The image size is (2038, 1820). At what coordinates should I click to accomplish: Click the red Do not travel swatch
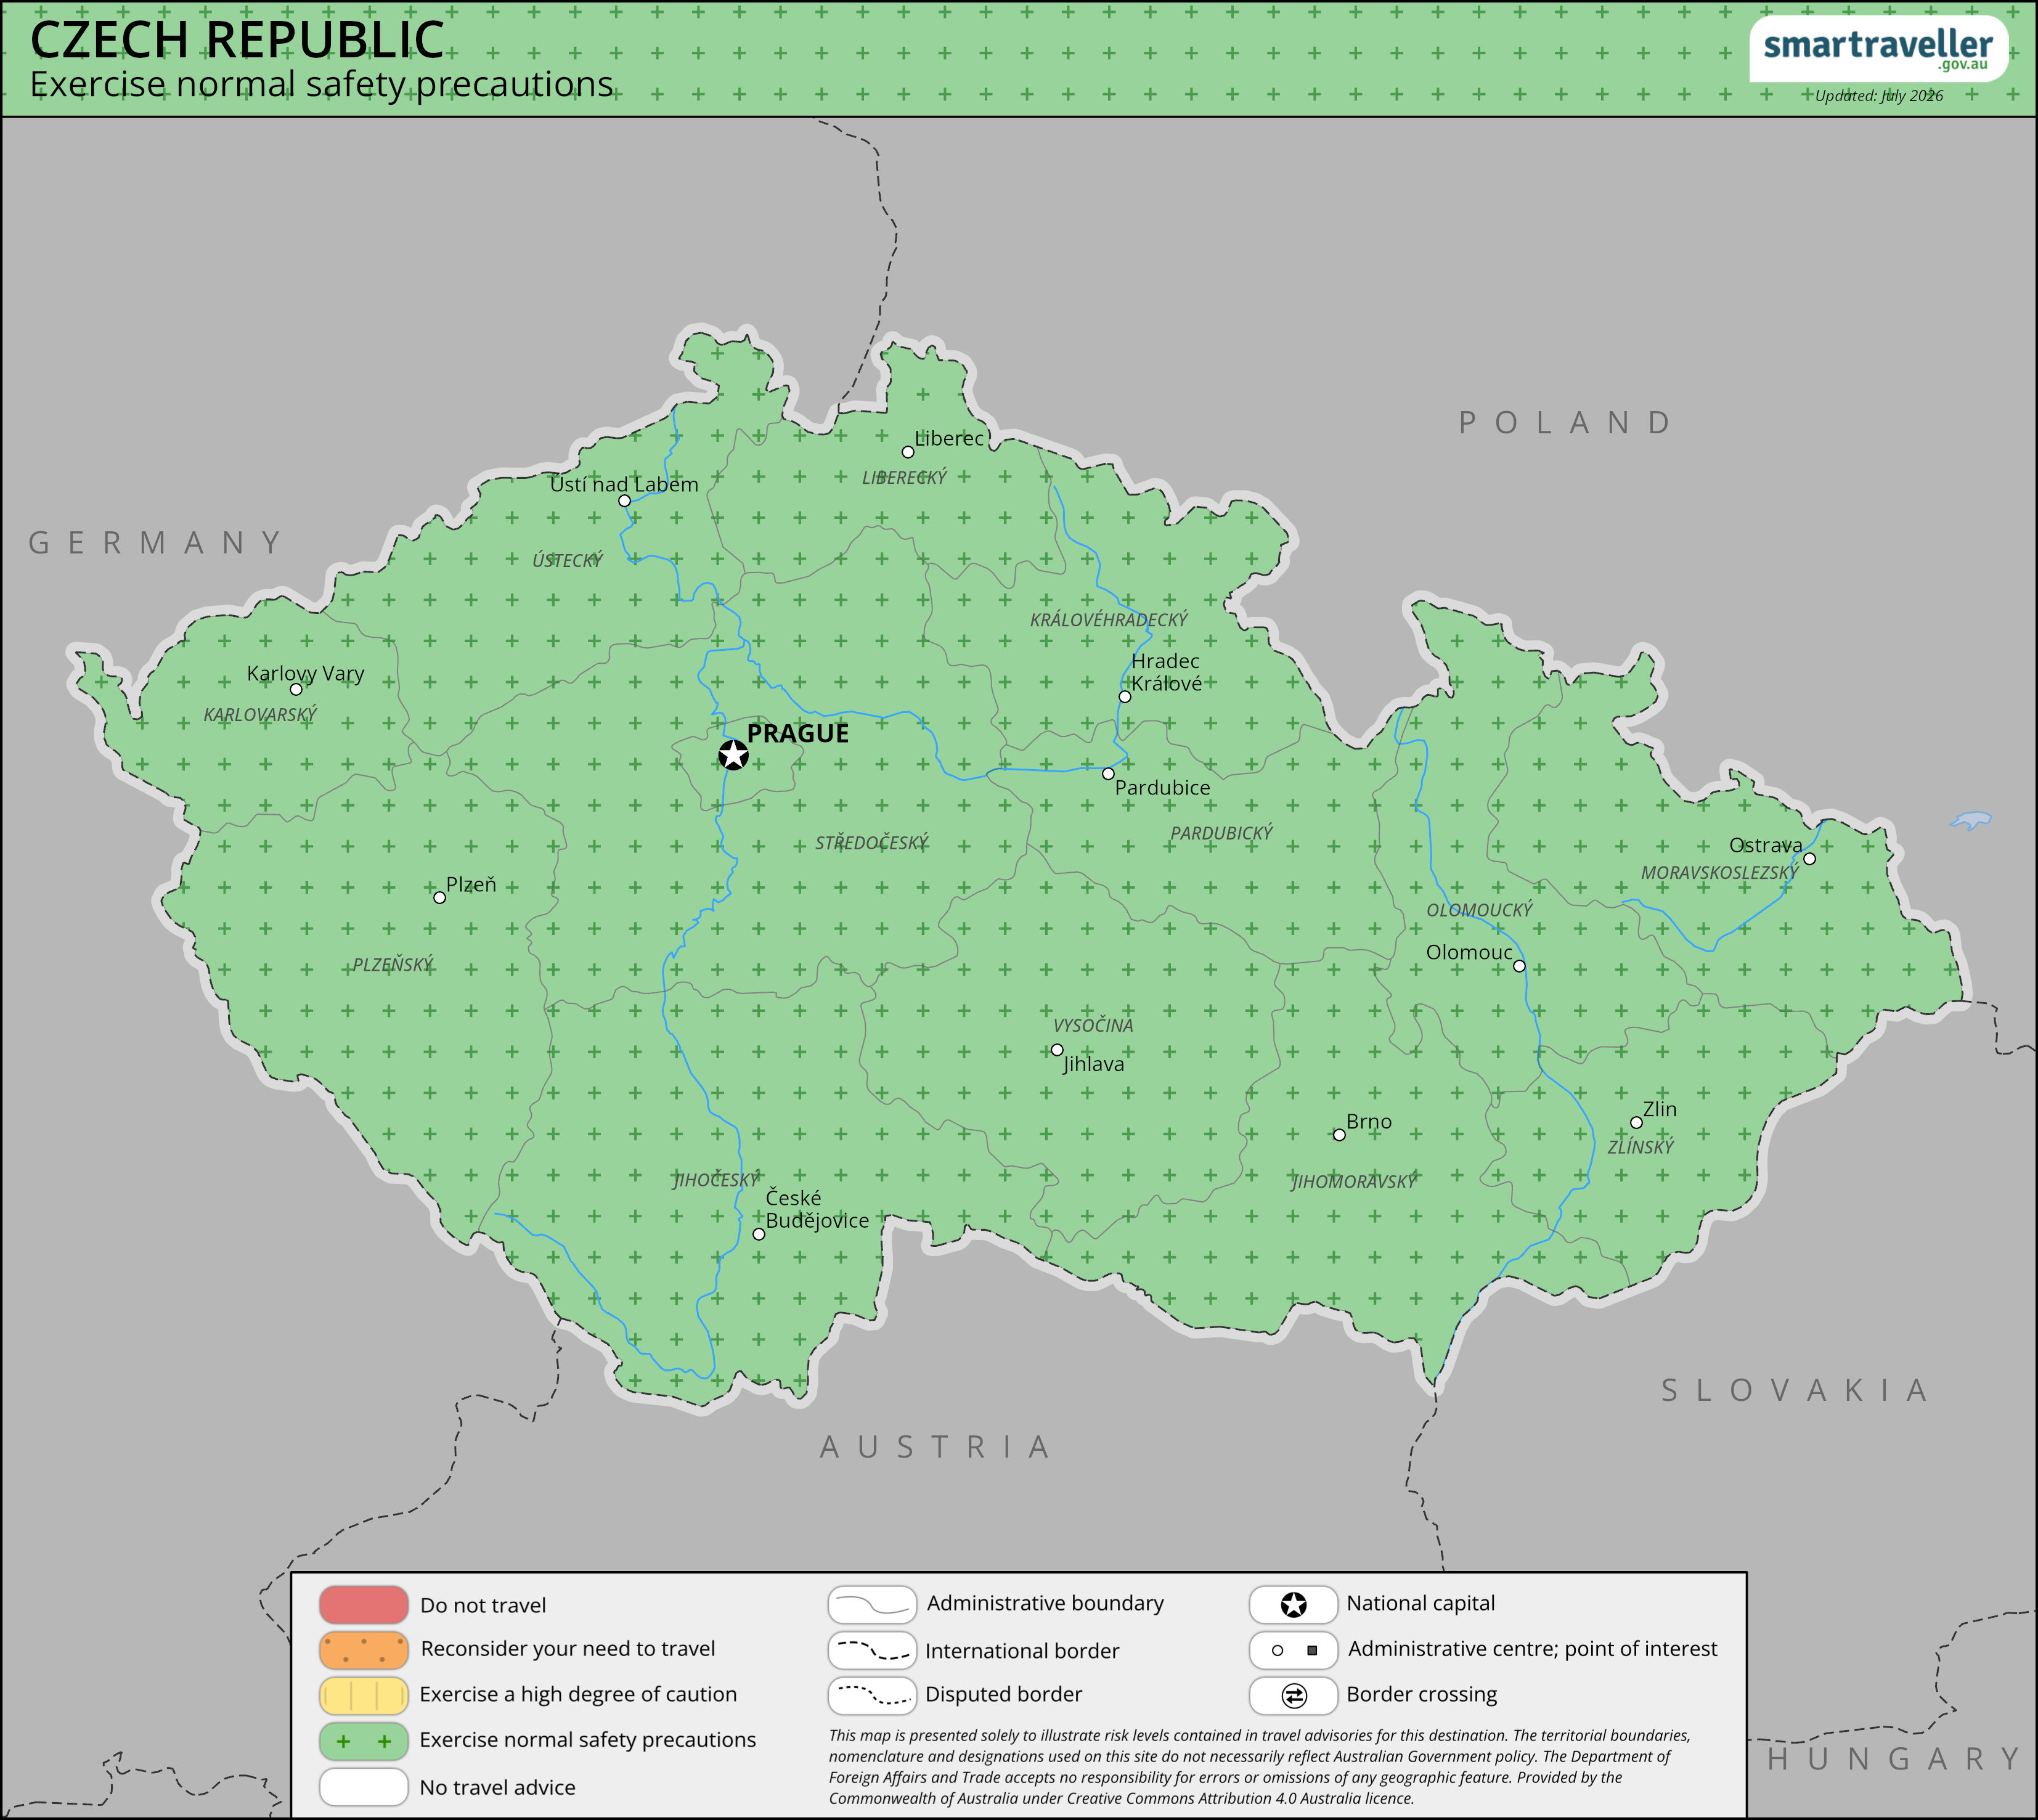364,1605
